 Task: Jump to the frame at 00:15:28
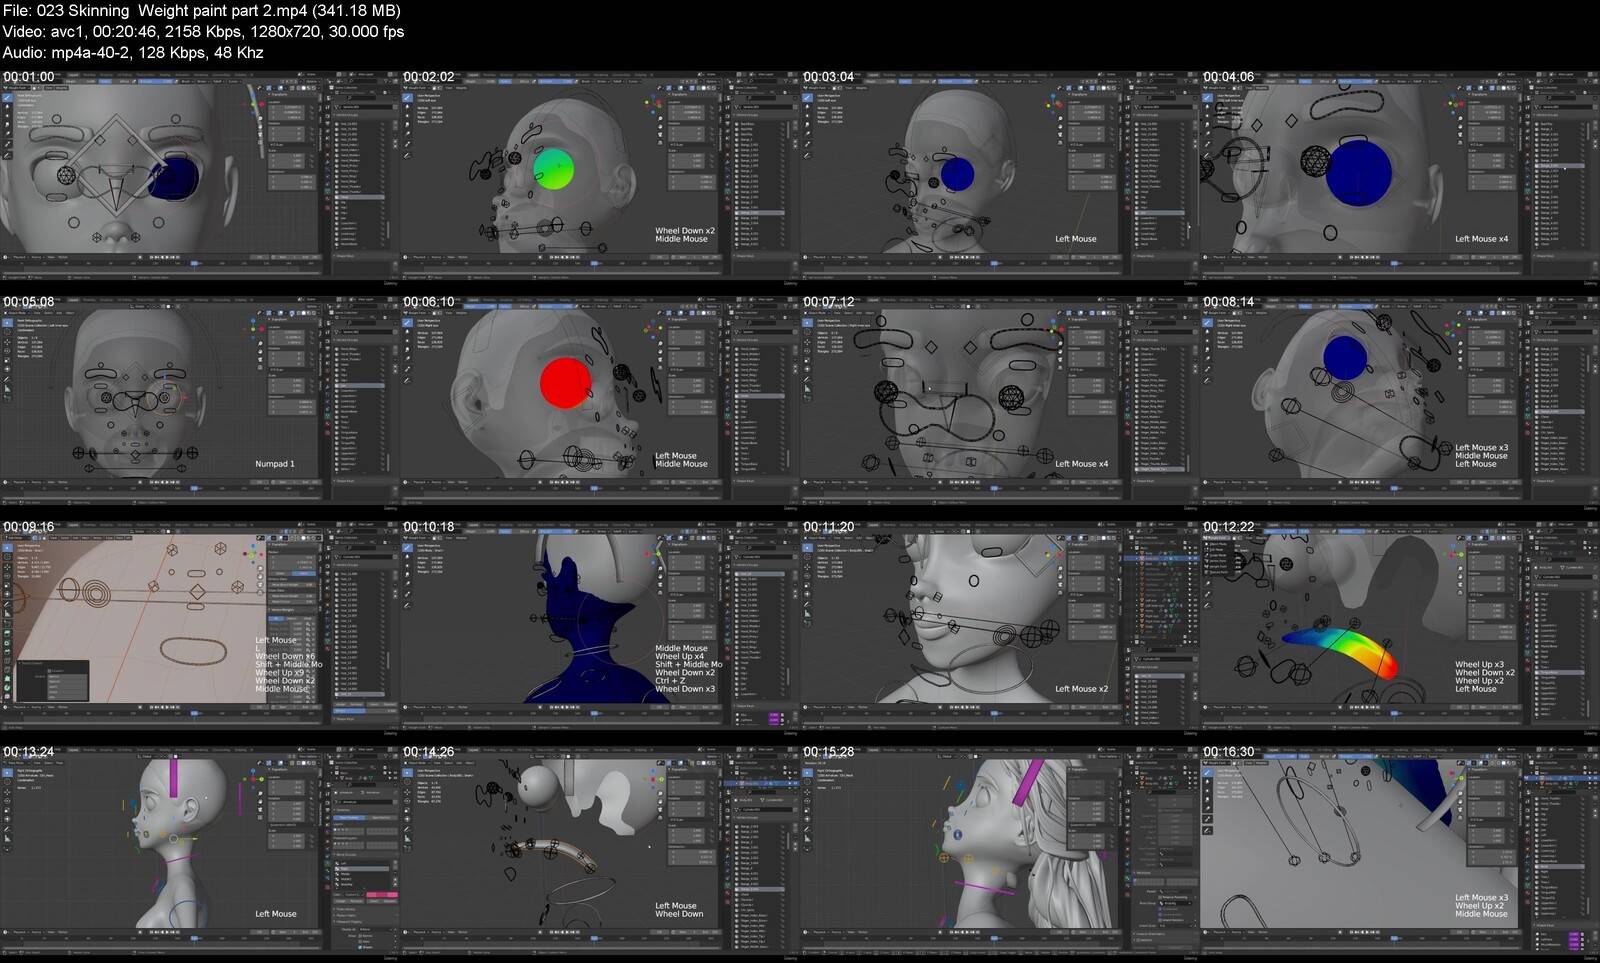[x=999, y=849]
